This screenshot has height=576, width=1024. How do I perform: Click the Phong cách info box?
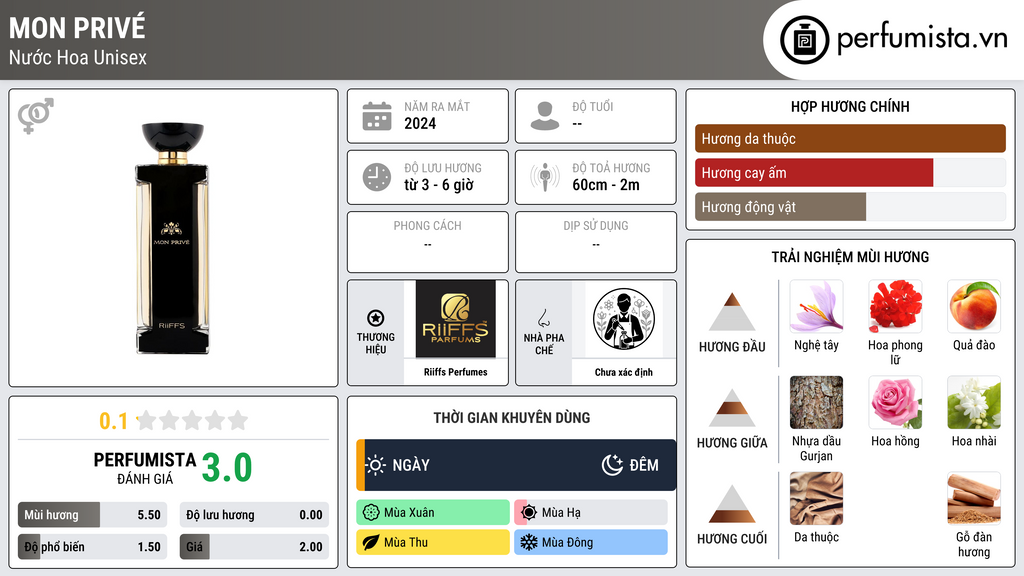click(427, 242)
